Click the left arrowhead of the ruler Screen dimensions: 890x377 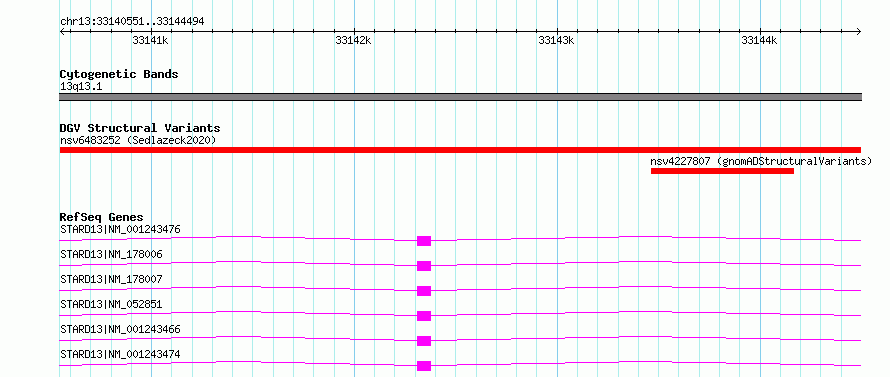(x=62, y=31)
